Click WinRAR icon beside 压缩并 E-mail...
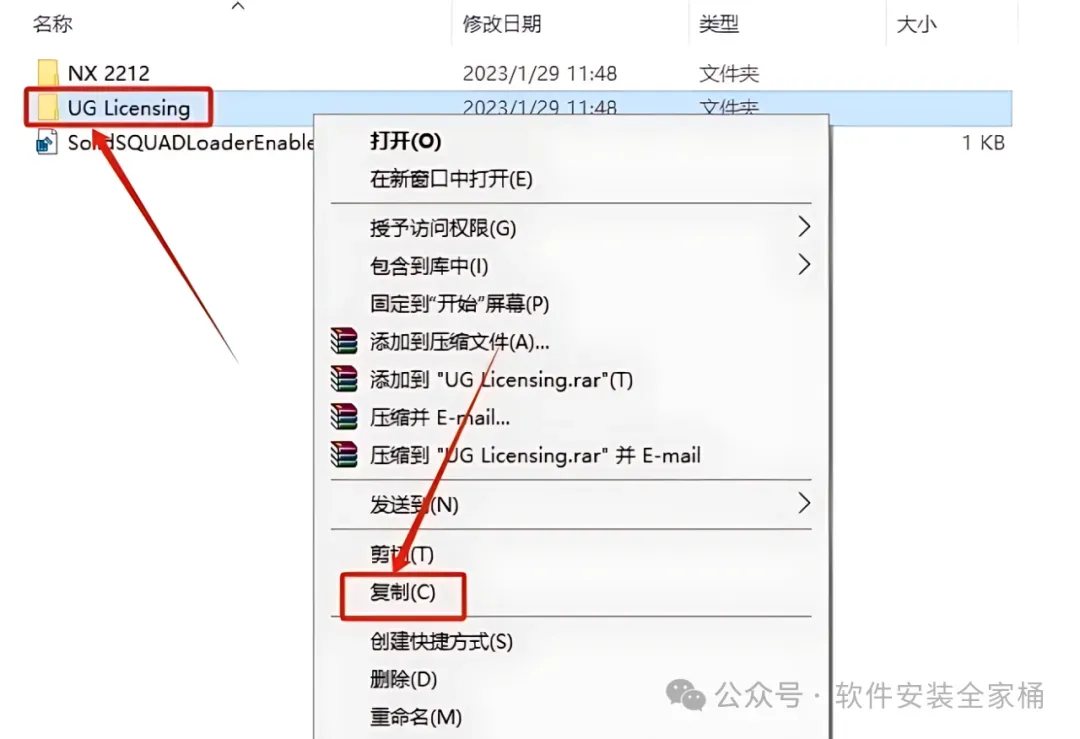Image resolution: width=1080 pixels, height=739 pixels. click(x=344, y=417)
